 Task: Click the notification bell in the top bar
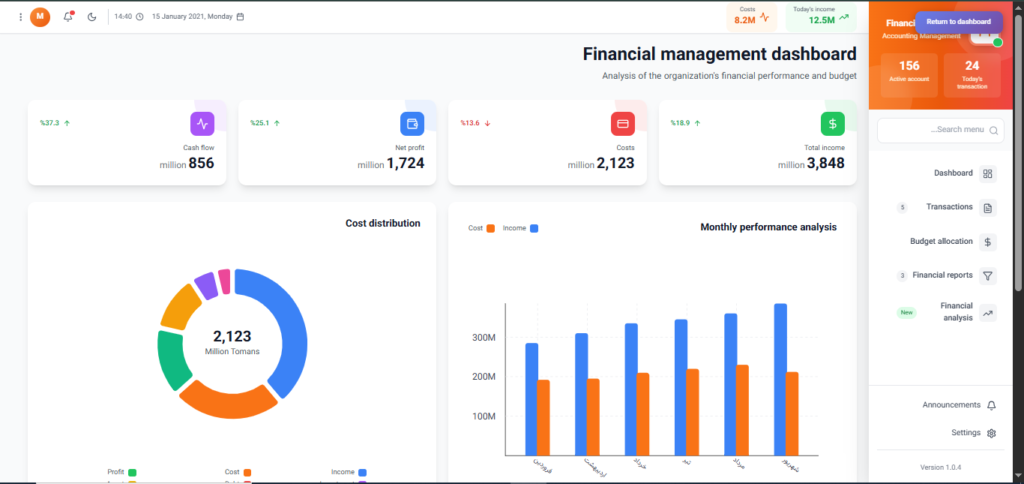coord(68,17)
